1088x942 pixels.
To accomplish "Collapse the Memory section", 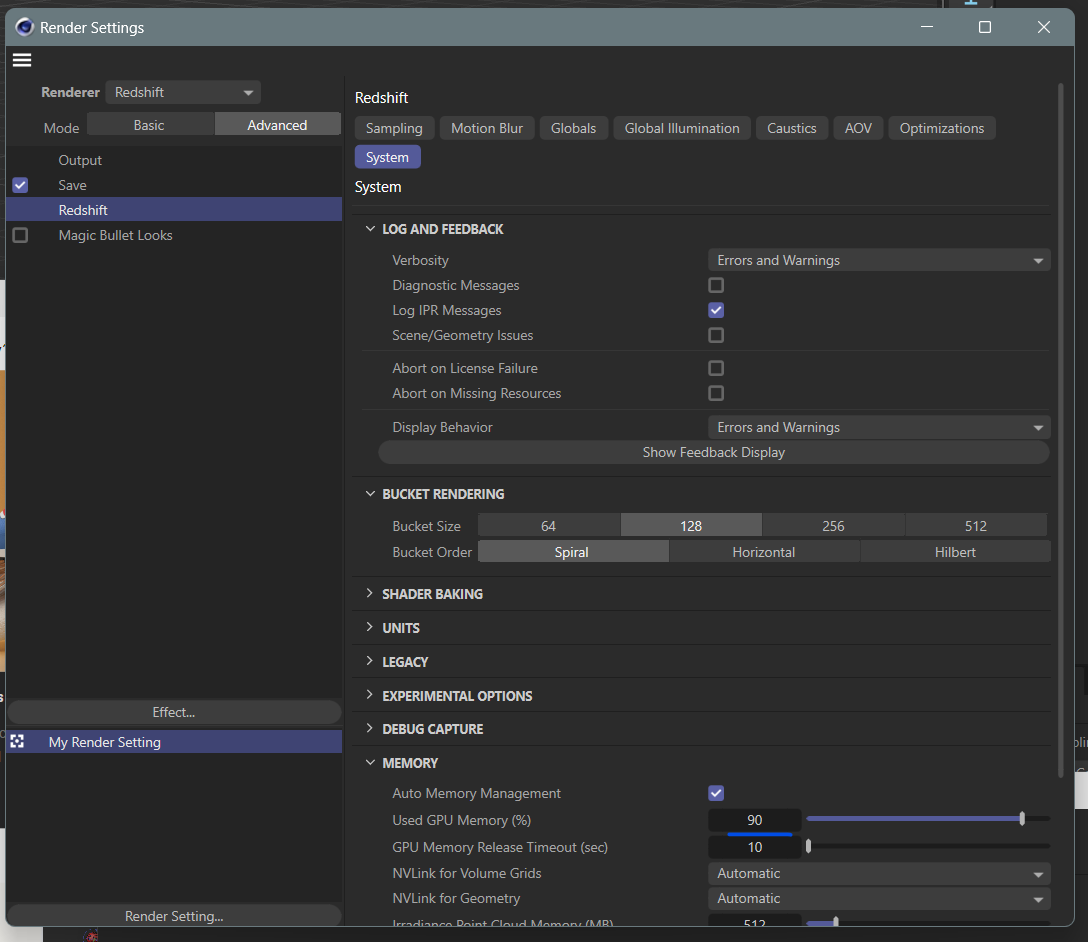I will pos(370,762).
